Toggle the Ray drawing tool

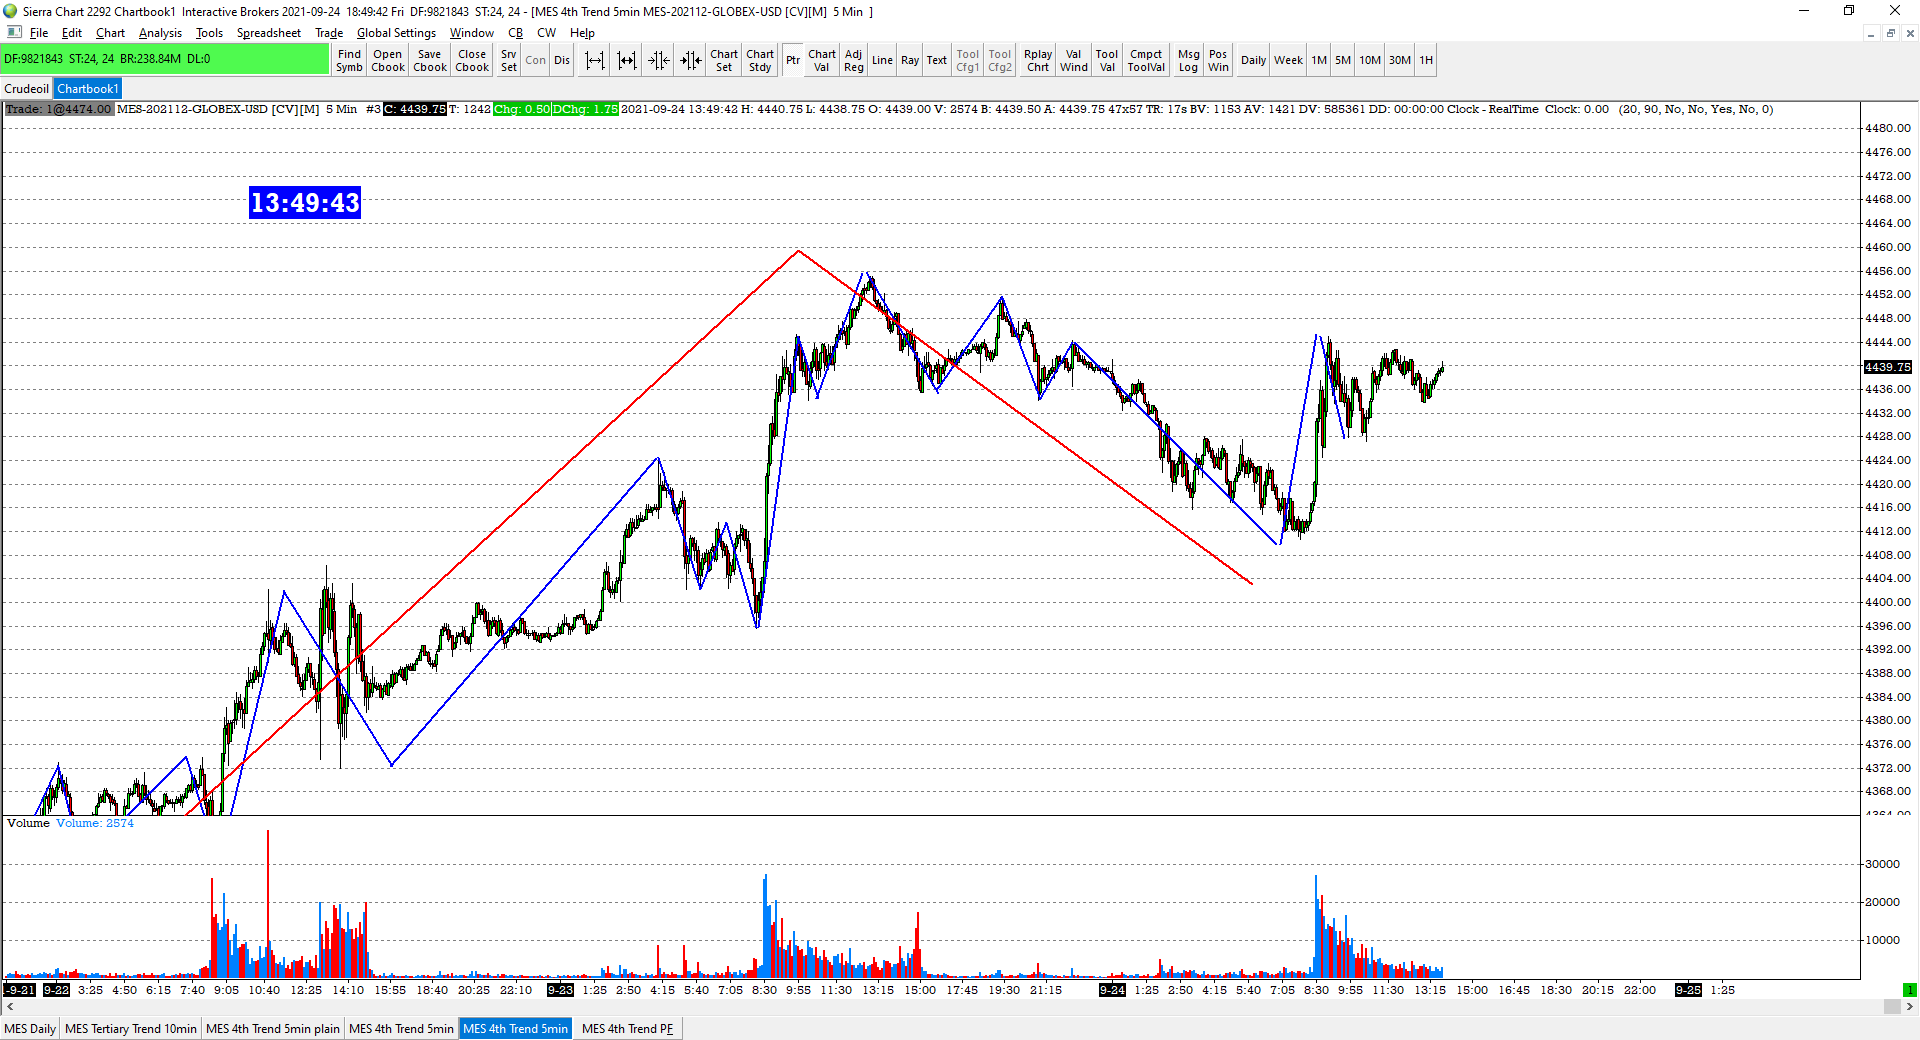(910, 61)
